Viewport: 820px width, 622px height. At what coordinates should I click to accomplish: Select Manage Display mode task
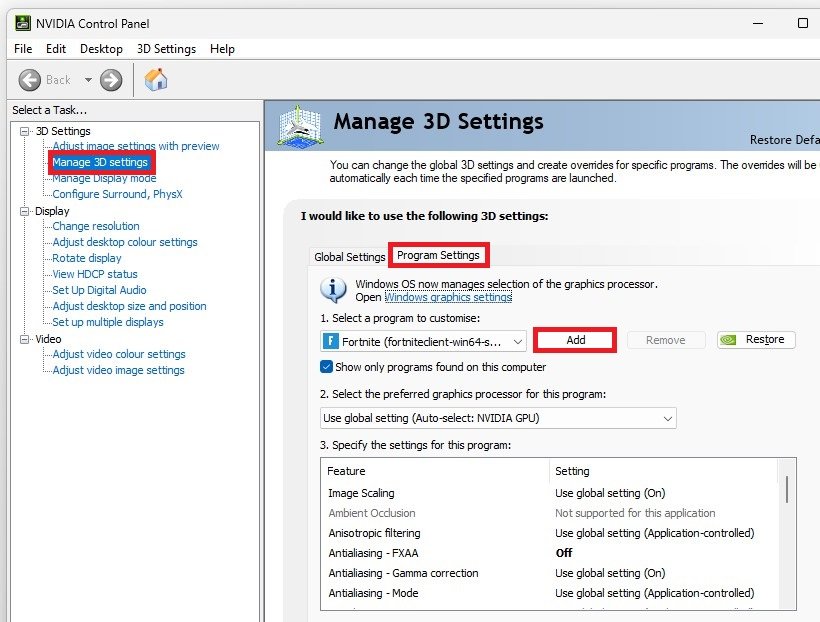pos(104,178)
